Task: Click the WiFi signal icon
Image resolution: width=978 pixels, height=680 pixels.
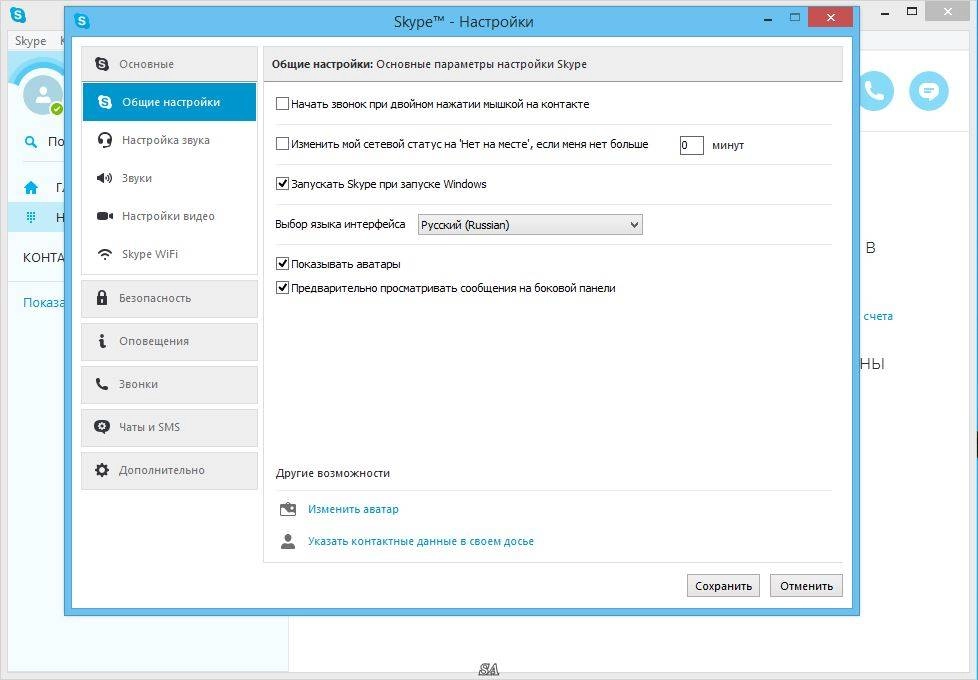Action: [x=105, y=255]
